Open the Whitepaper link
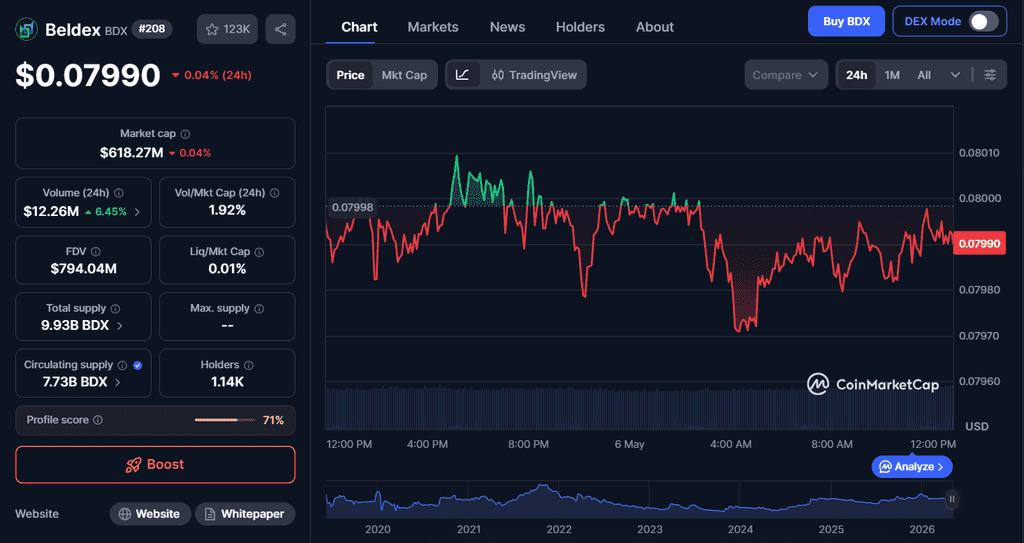 pos(245,514)
